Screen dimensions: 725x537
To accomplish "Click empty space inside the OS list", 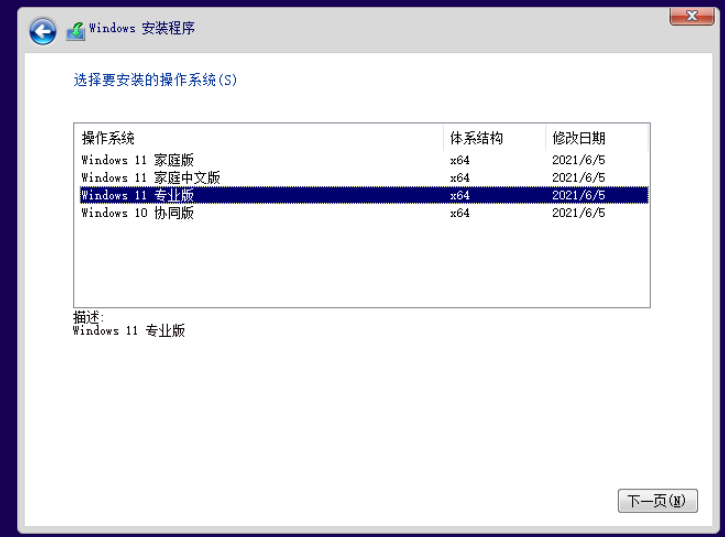I will click(x=360, y=265).
